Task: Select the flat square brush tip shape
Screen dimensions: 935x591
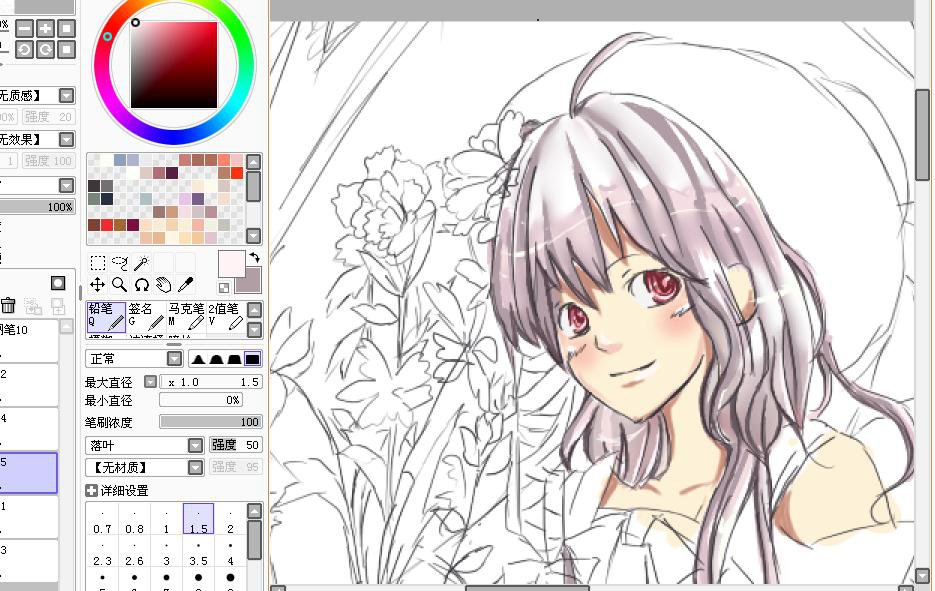Action: (x=252, y=359)
